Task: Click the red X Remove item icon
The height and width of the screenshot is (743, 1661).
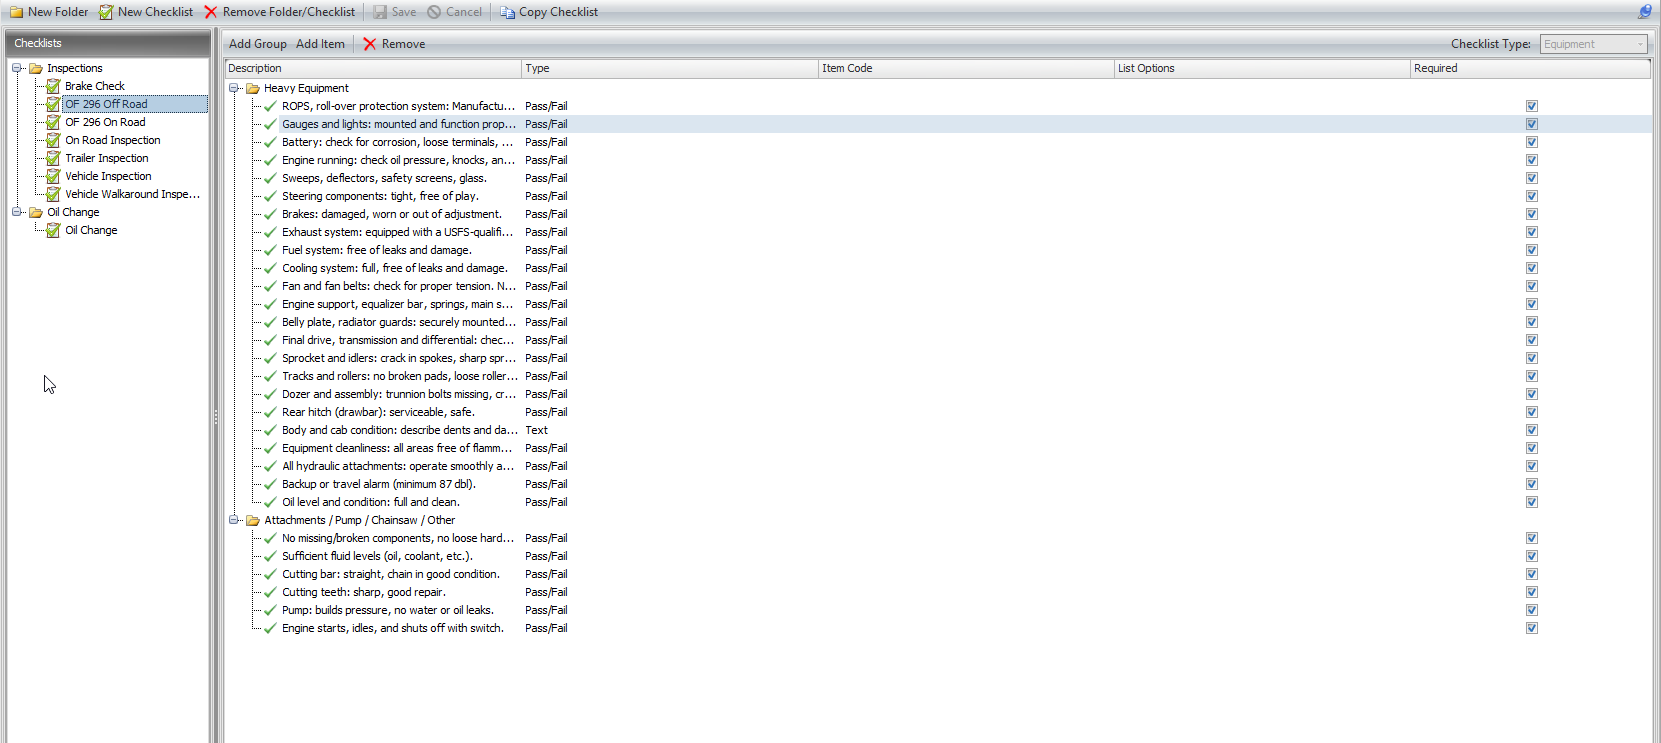Action: 370,44
